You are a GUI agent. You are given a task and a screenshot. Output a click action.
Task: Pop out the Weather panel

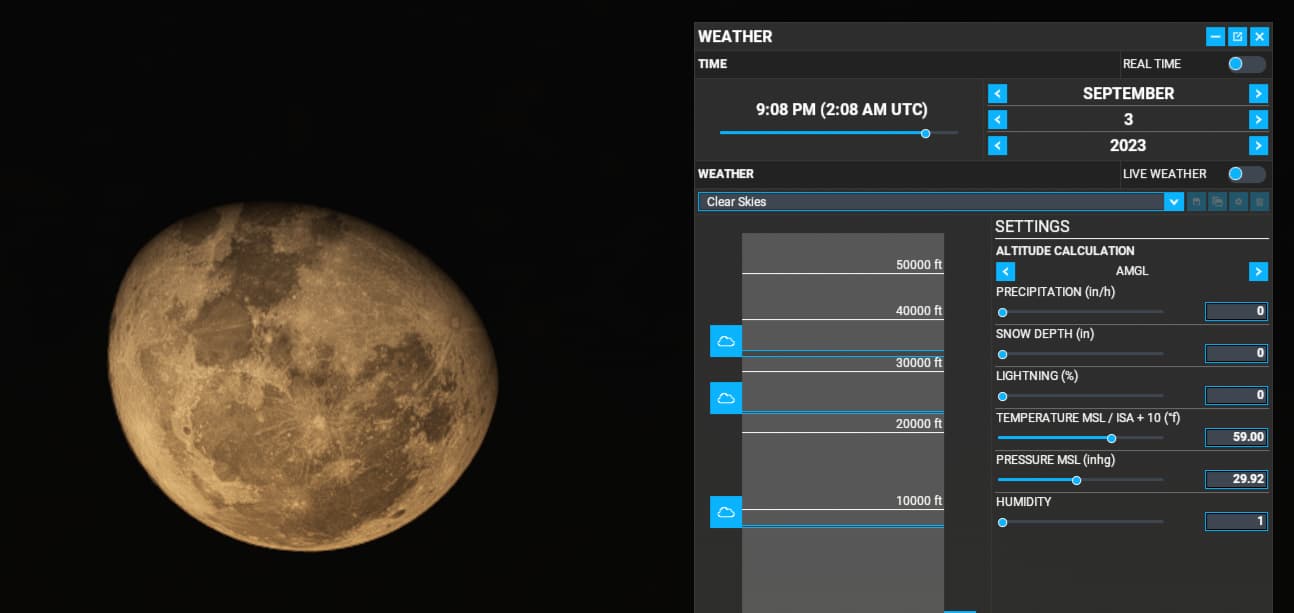pos(1237,37)
